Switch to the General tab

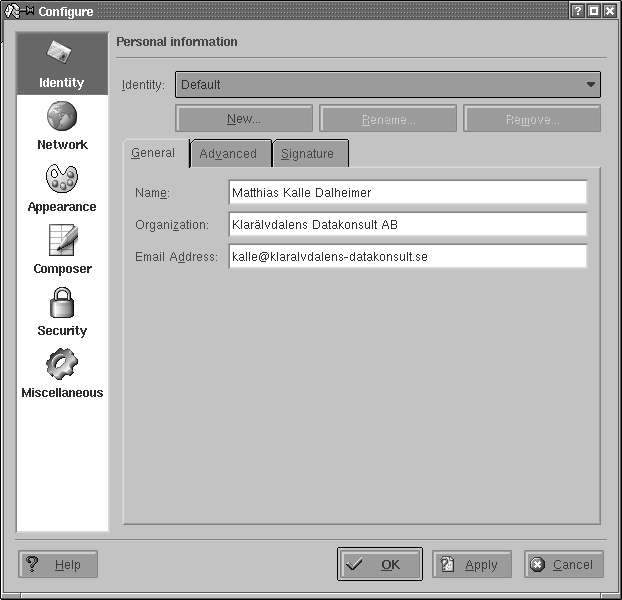(156, 153)
